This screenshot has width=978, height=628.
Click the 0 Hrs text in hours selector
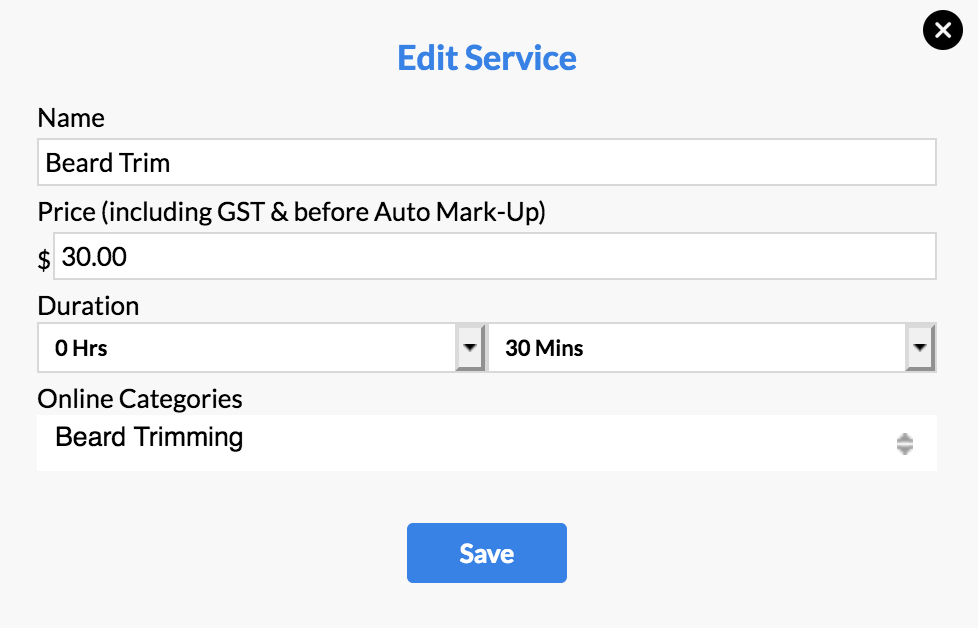coord(81,348)
